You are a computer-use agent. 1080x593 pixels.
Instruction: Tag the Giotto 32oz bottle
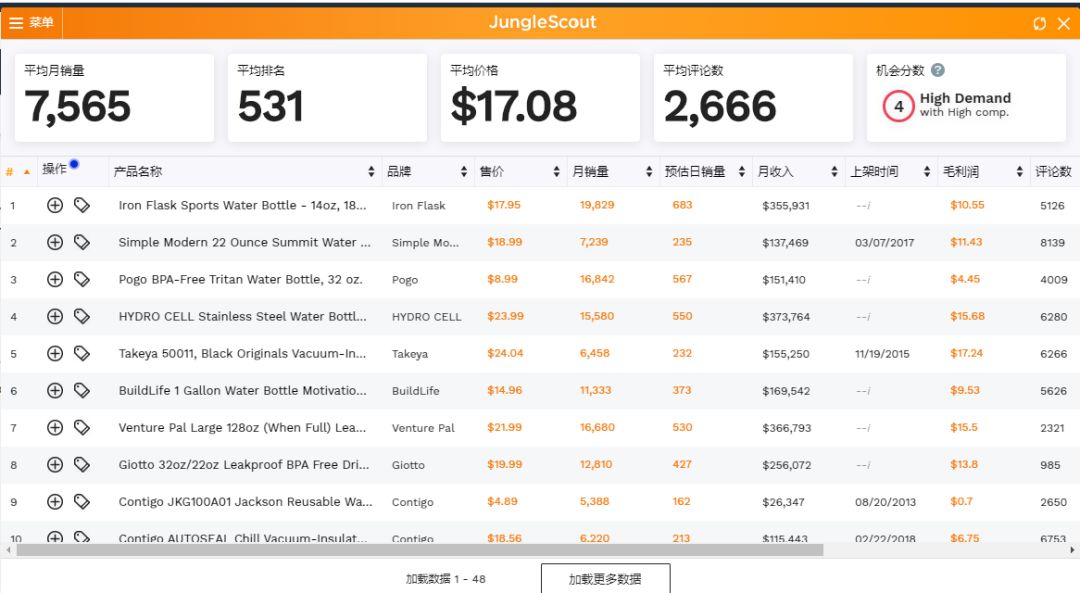coord(82,464)
